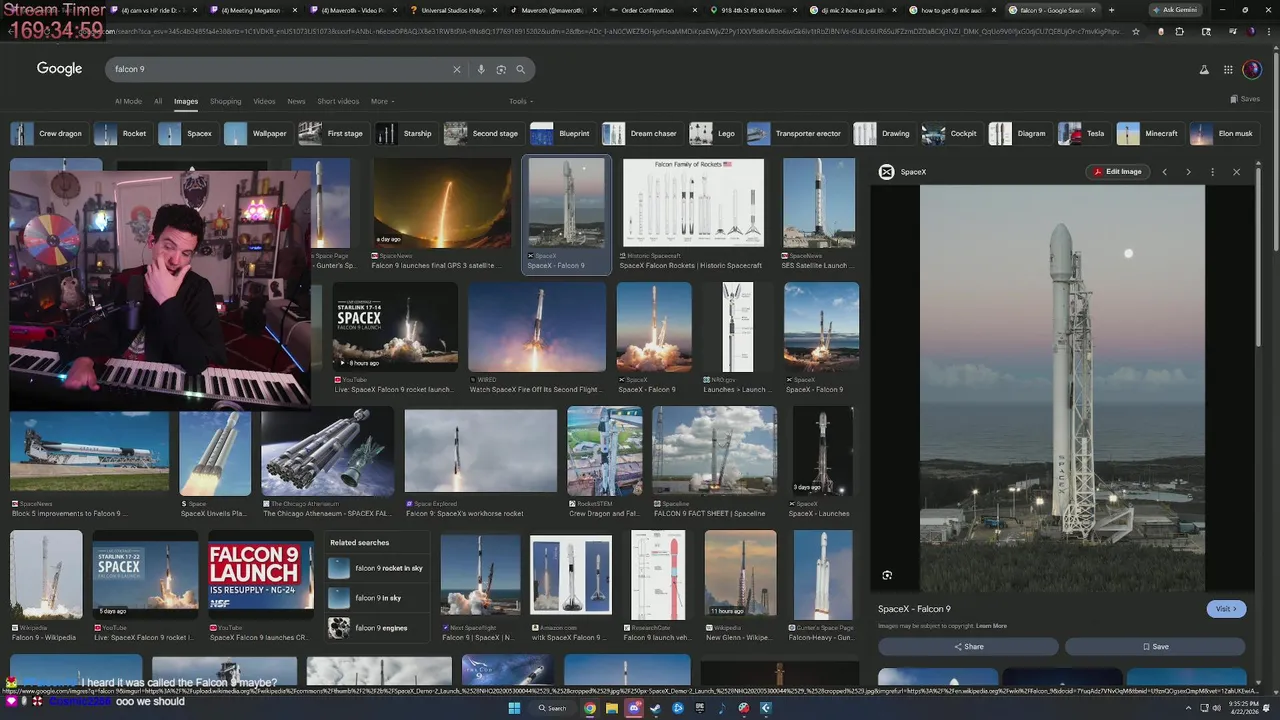Open three-dot options in image preview
Screen dimensions: 1280x720
coord(1212,172)
